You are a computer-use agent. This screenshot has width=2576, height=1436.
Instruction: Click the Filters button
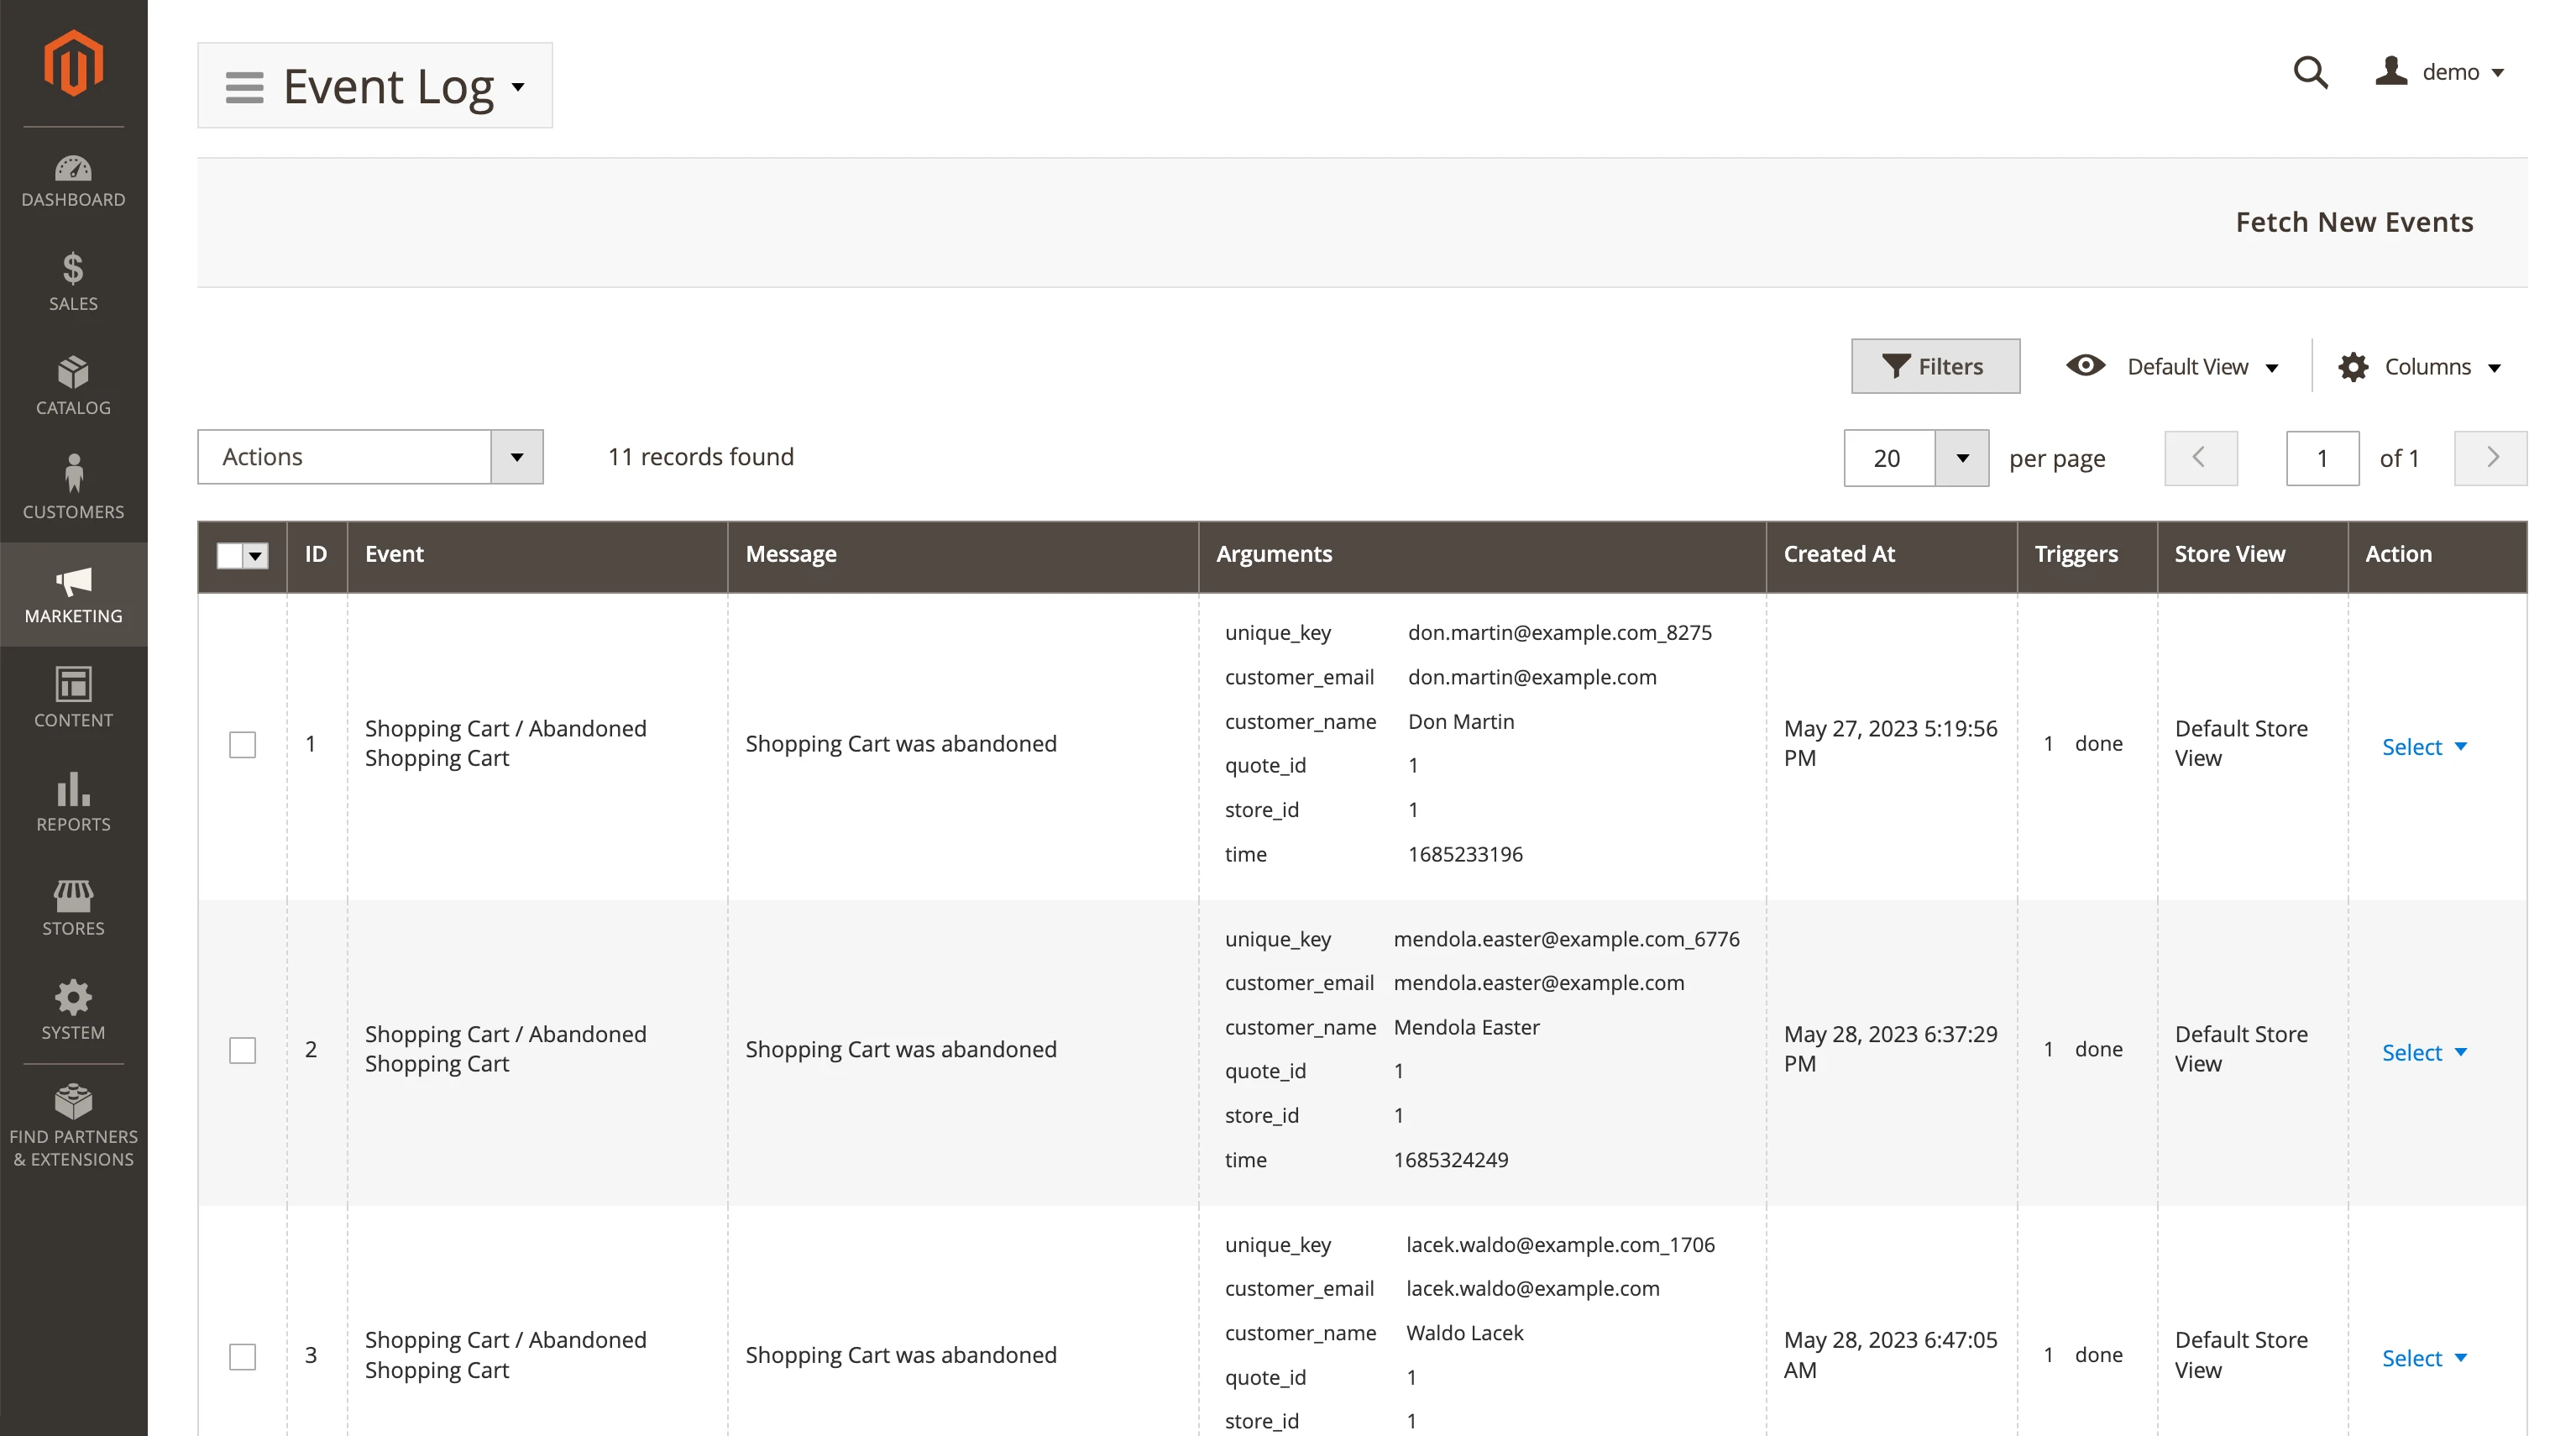click(x=1934, y=367)
